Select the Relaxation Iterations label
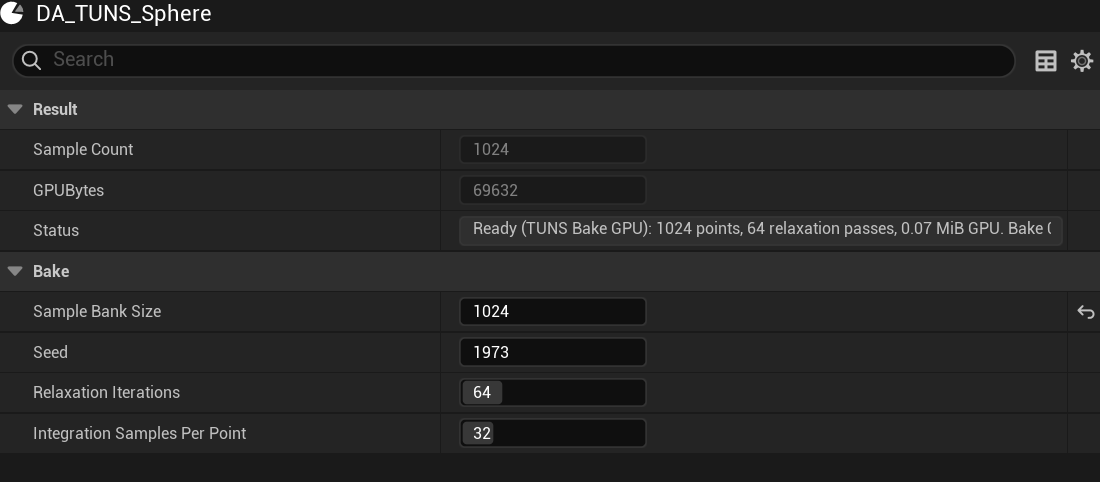 pos(107,392)
